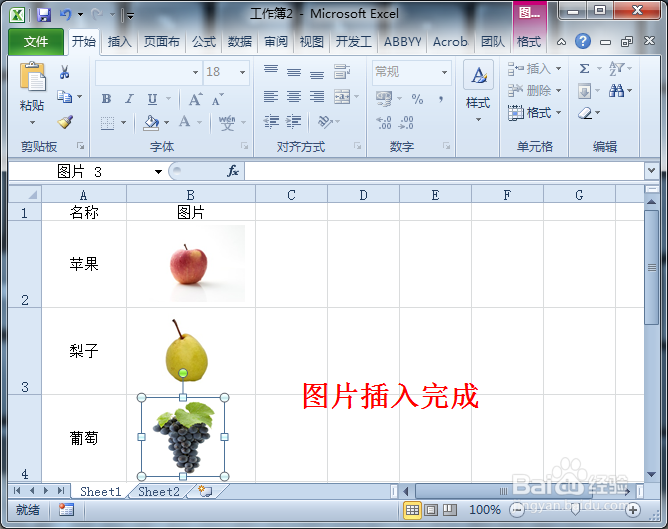Click the Clear eraser icon
This screenshot has height=529, width=668.
[x=585, y=113]
